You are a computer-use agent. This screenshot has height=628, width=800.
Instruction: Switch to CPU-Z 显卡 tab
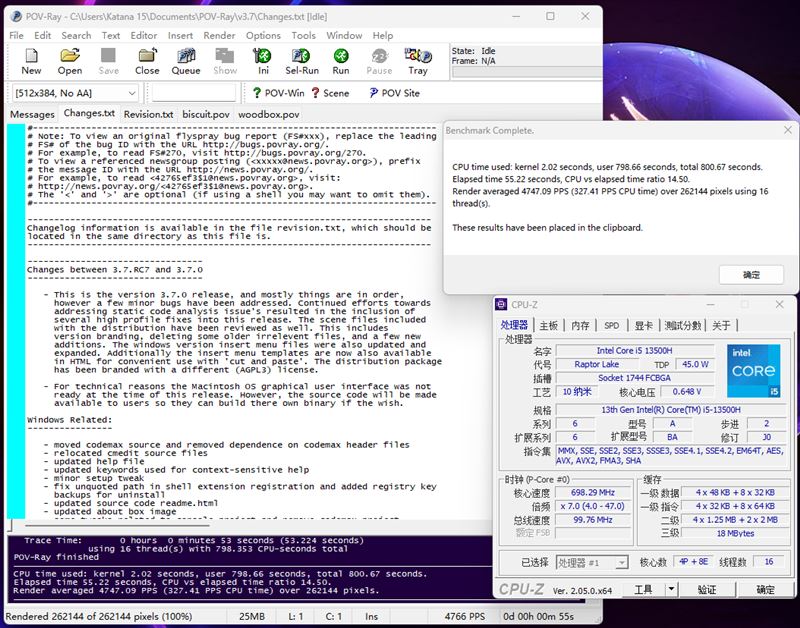643,325
